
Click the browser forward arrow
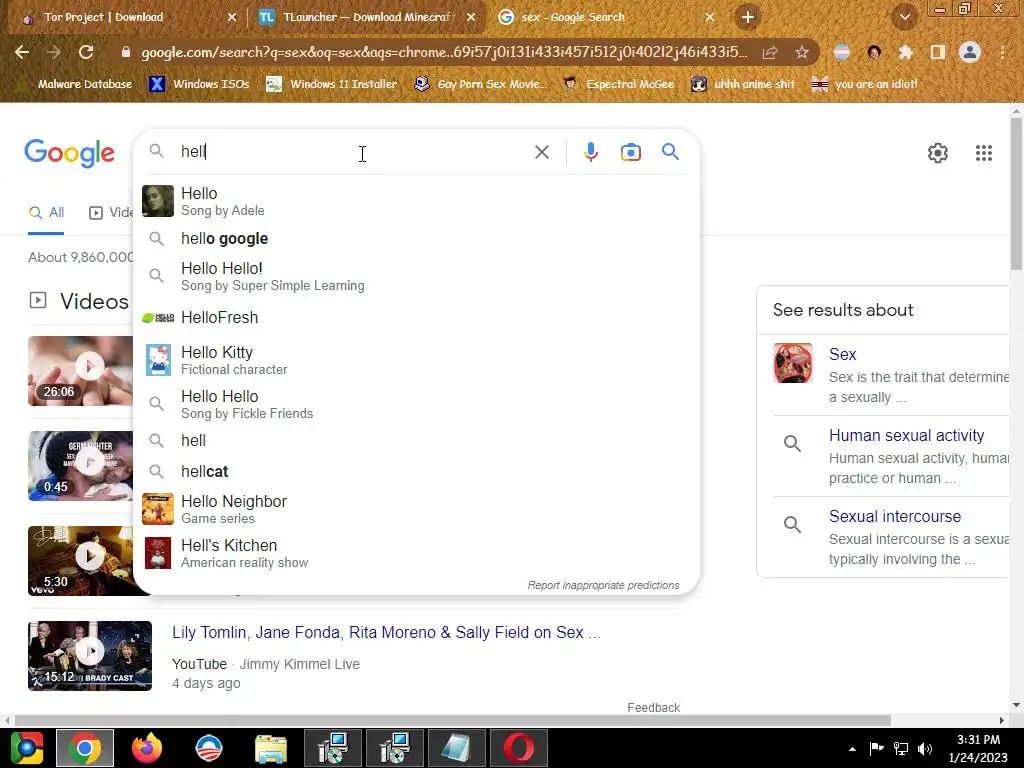(x=54, y=52)
